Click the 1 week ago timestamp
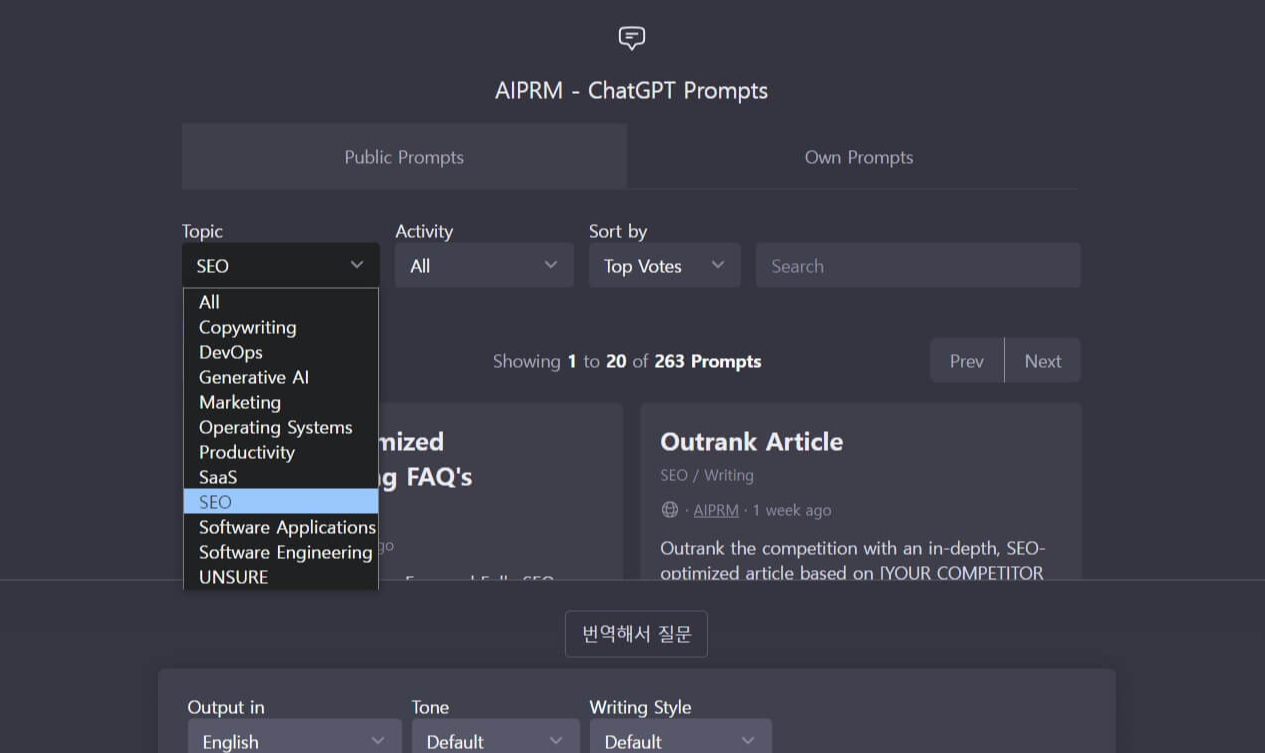This screenshot has height=753, width=1265. 792,510
